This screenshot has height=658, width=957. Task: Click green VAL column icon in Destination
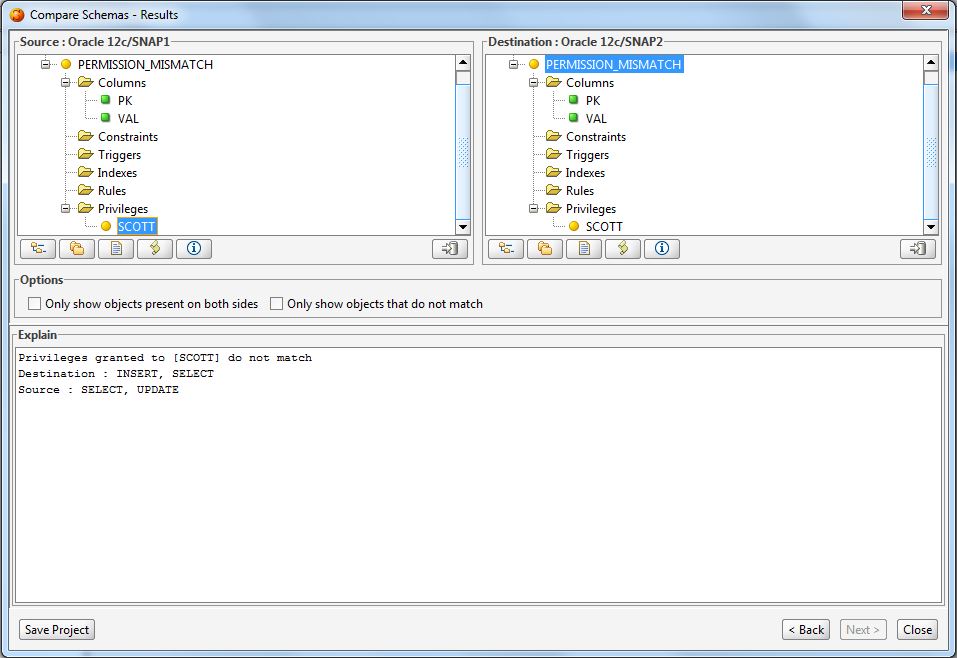(x=574, y=118)
